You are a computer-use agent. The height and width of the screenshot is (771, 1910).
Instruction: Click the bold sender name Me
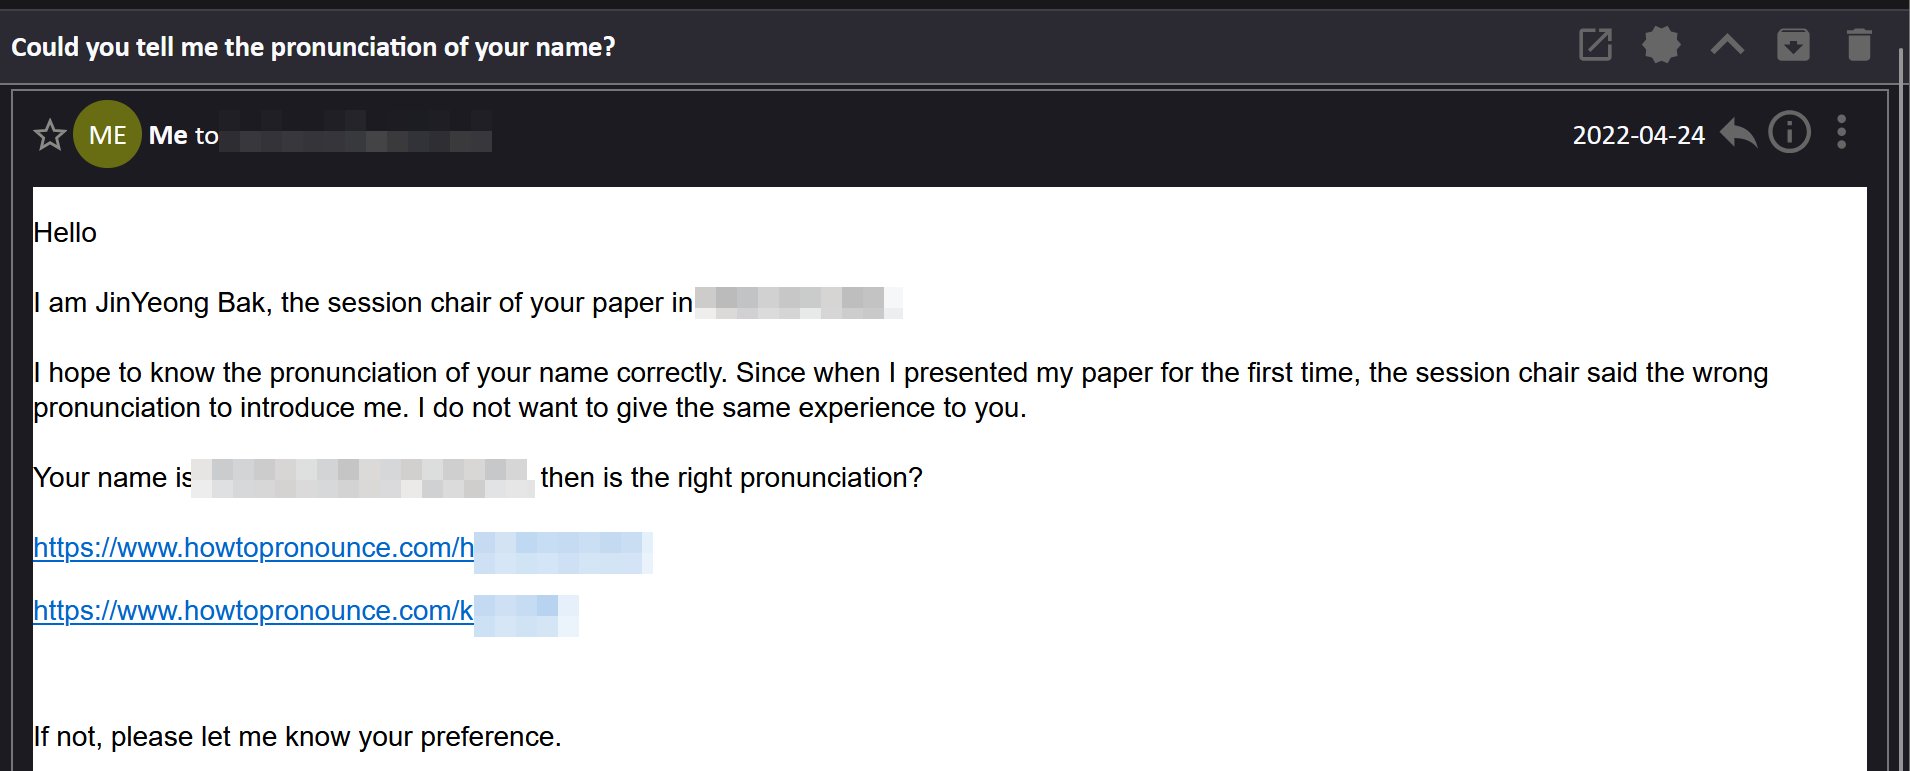(168, 135)
